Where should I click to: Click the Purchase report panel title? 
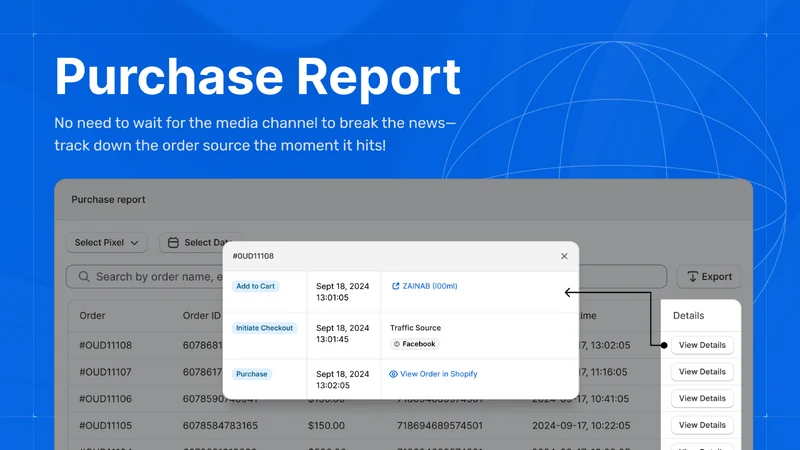point(108,199)
